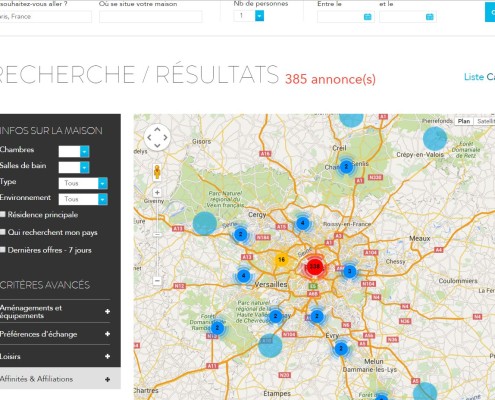This screenshot has height=400, width=495.
Task: Click the red cluster marker over Paris
Action: coord(314,267)
